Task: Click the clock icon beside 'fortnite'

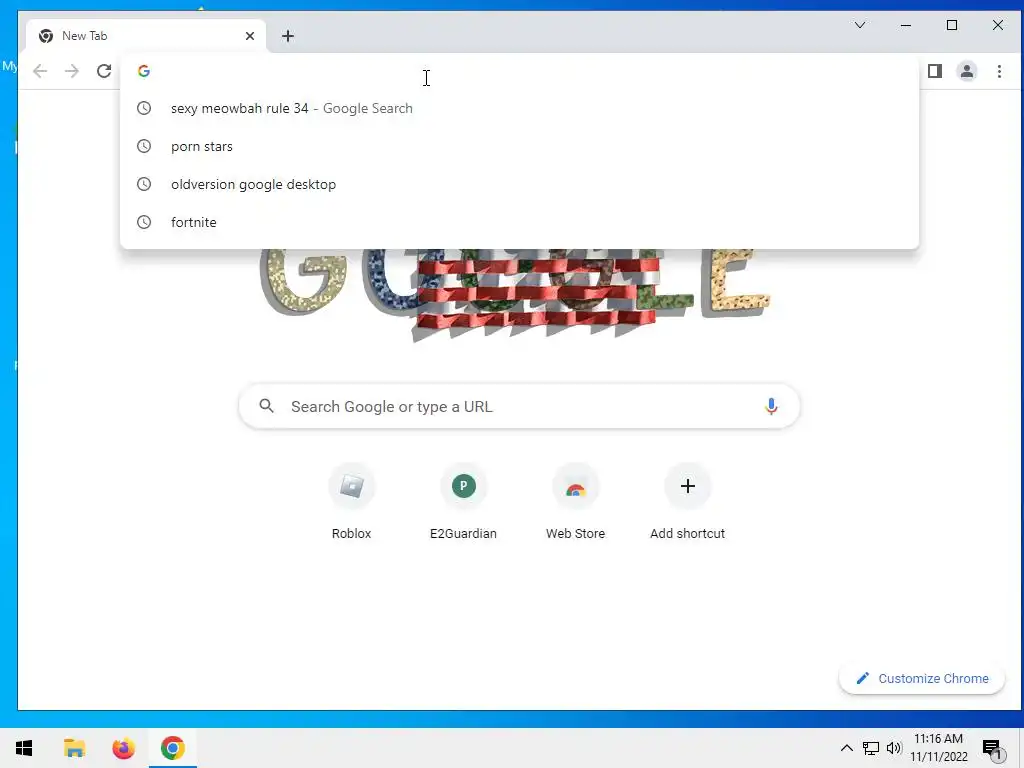Action: point(144,222)
